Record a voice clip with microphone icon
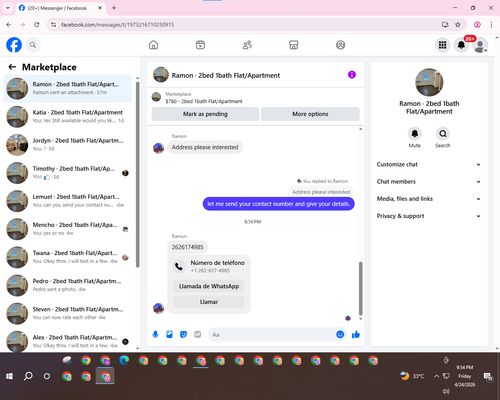This screenshot has width=500, height=400. point(155,334)
